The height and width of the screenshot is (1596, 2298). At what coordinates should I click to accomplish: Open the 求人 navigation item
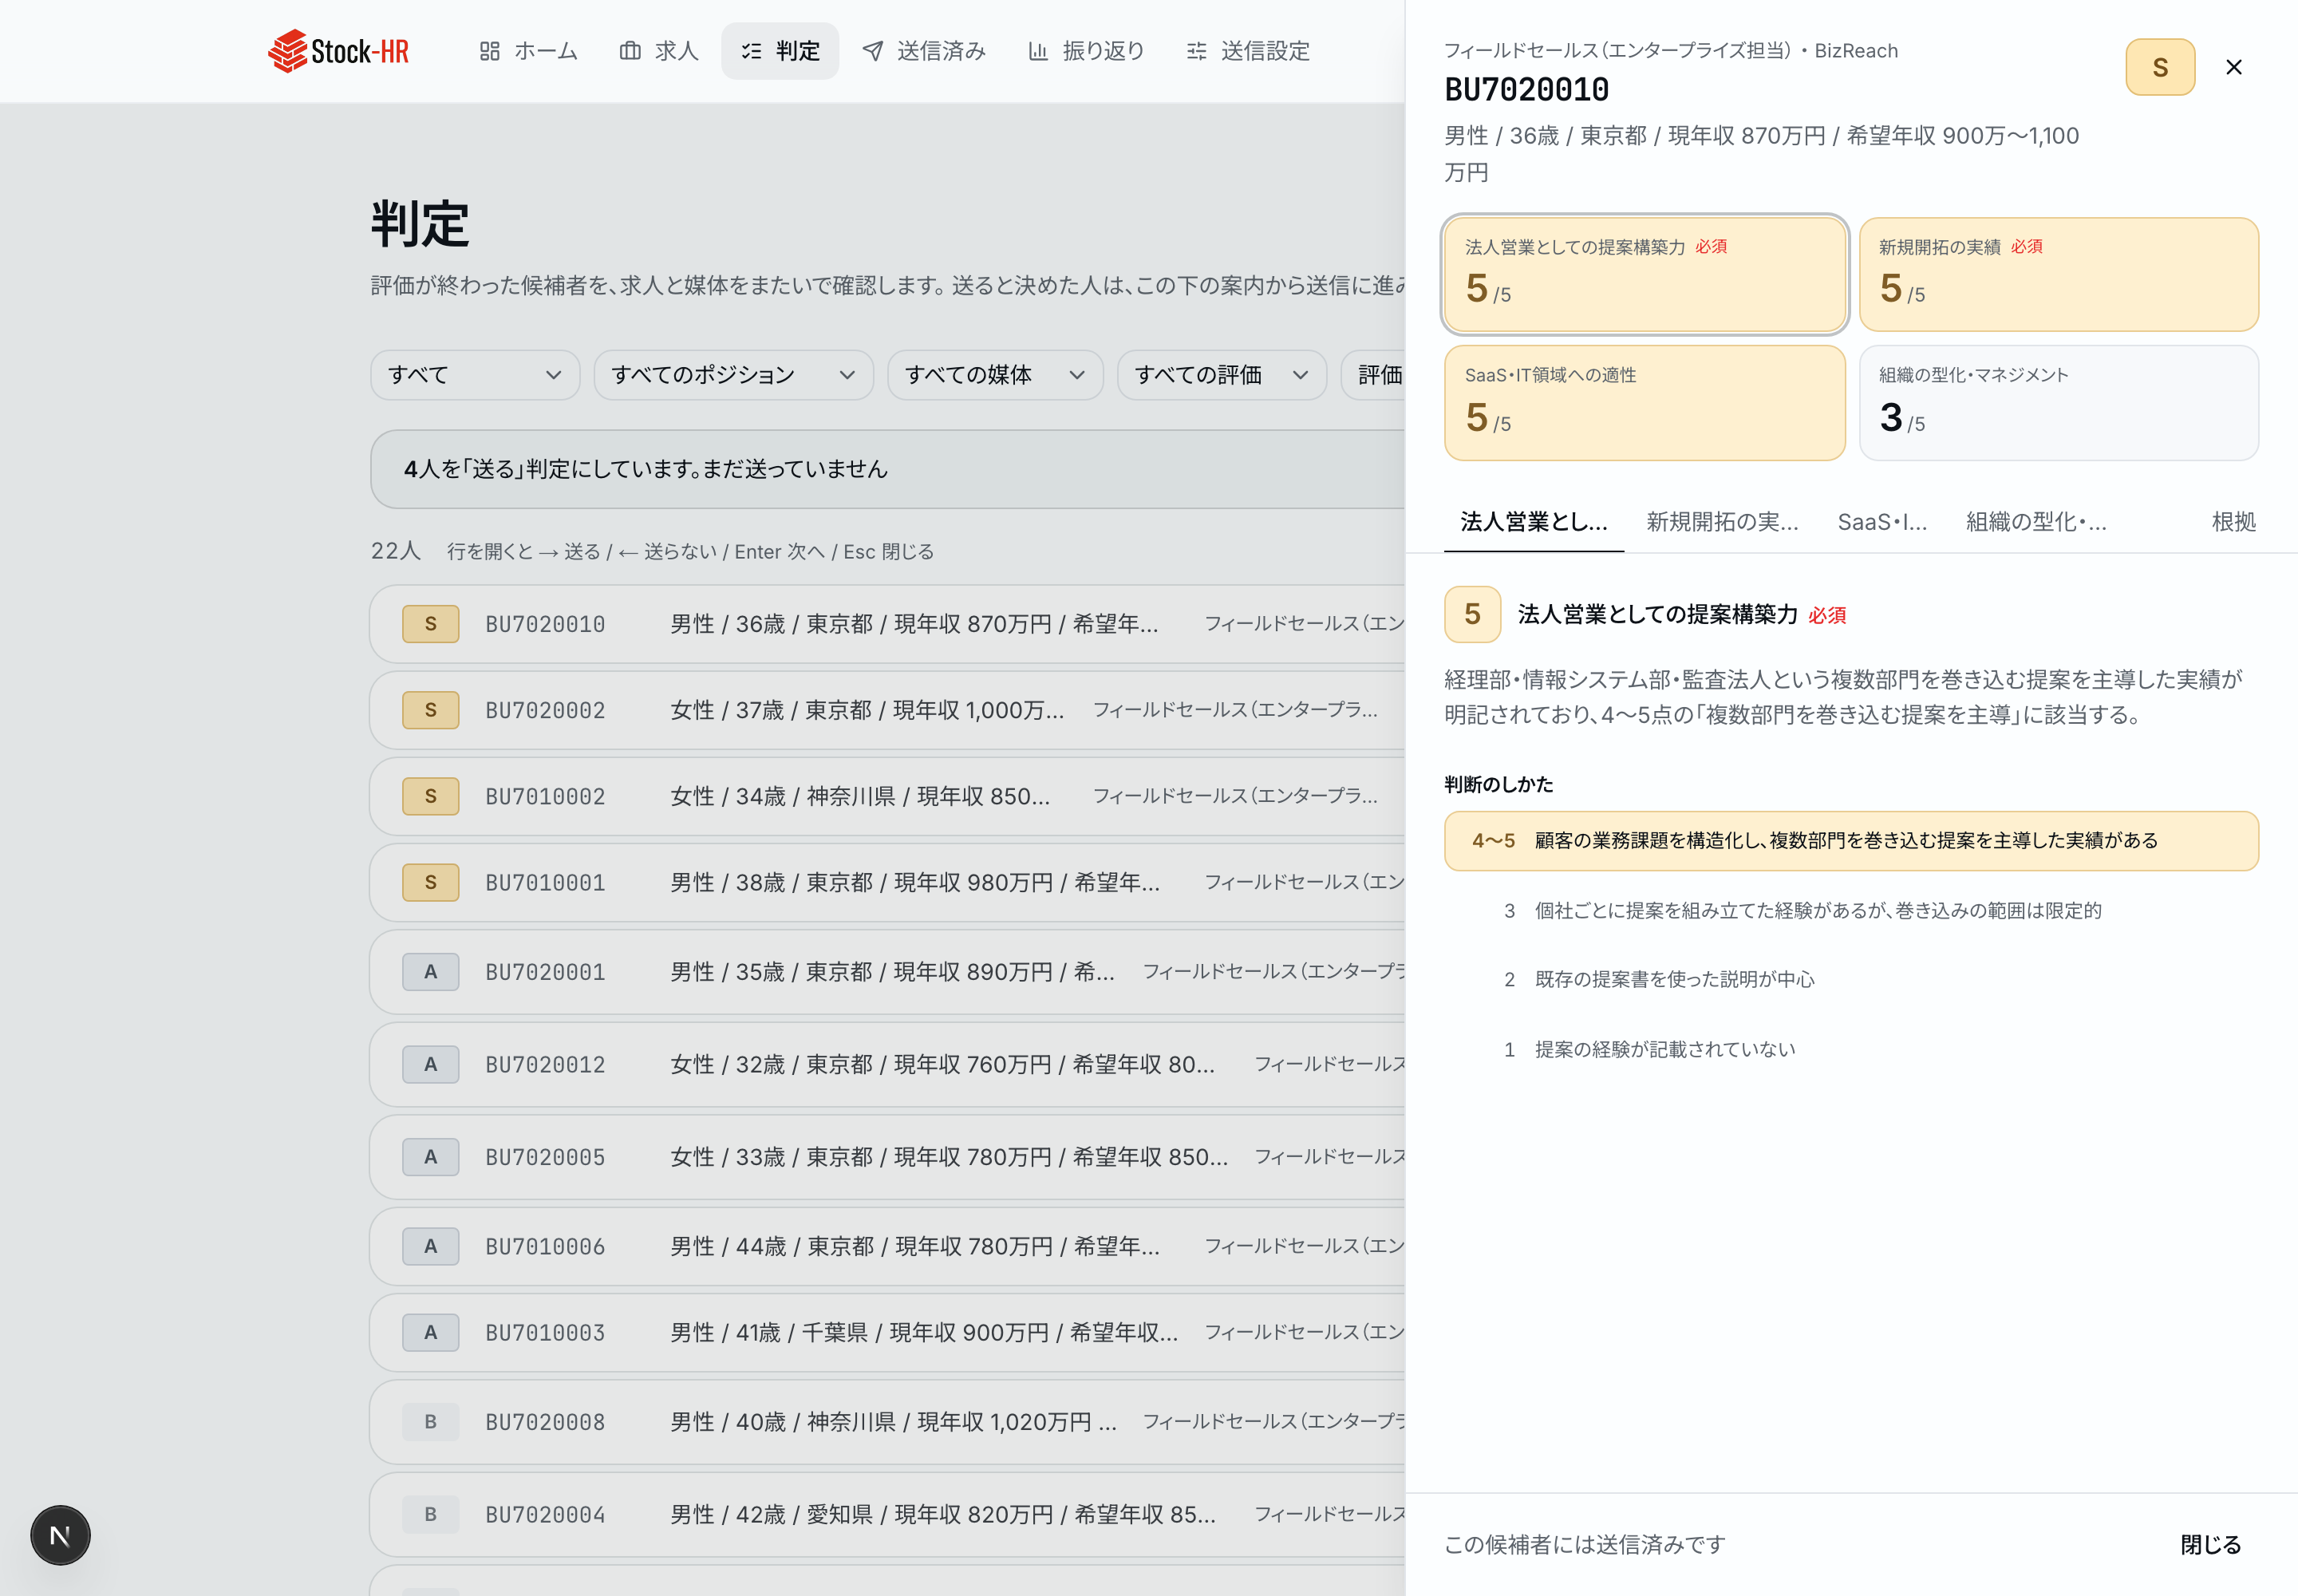pyautogui.click(x=659, y=51)
